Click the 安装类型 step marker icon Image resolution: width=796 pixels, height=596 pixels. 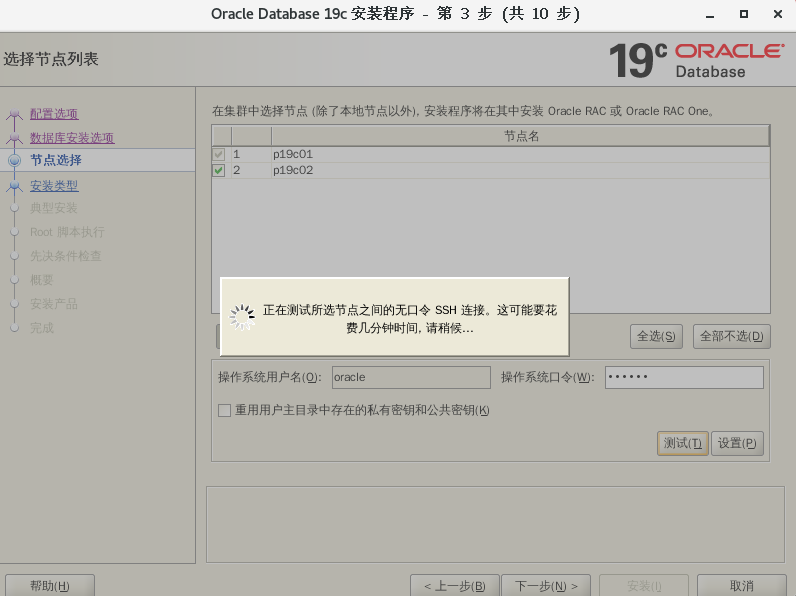pyautogui.click(x=15, y=186)
